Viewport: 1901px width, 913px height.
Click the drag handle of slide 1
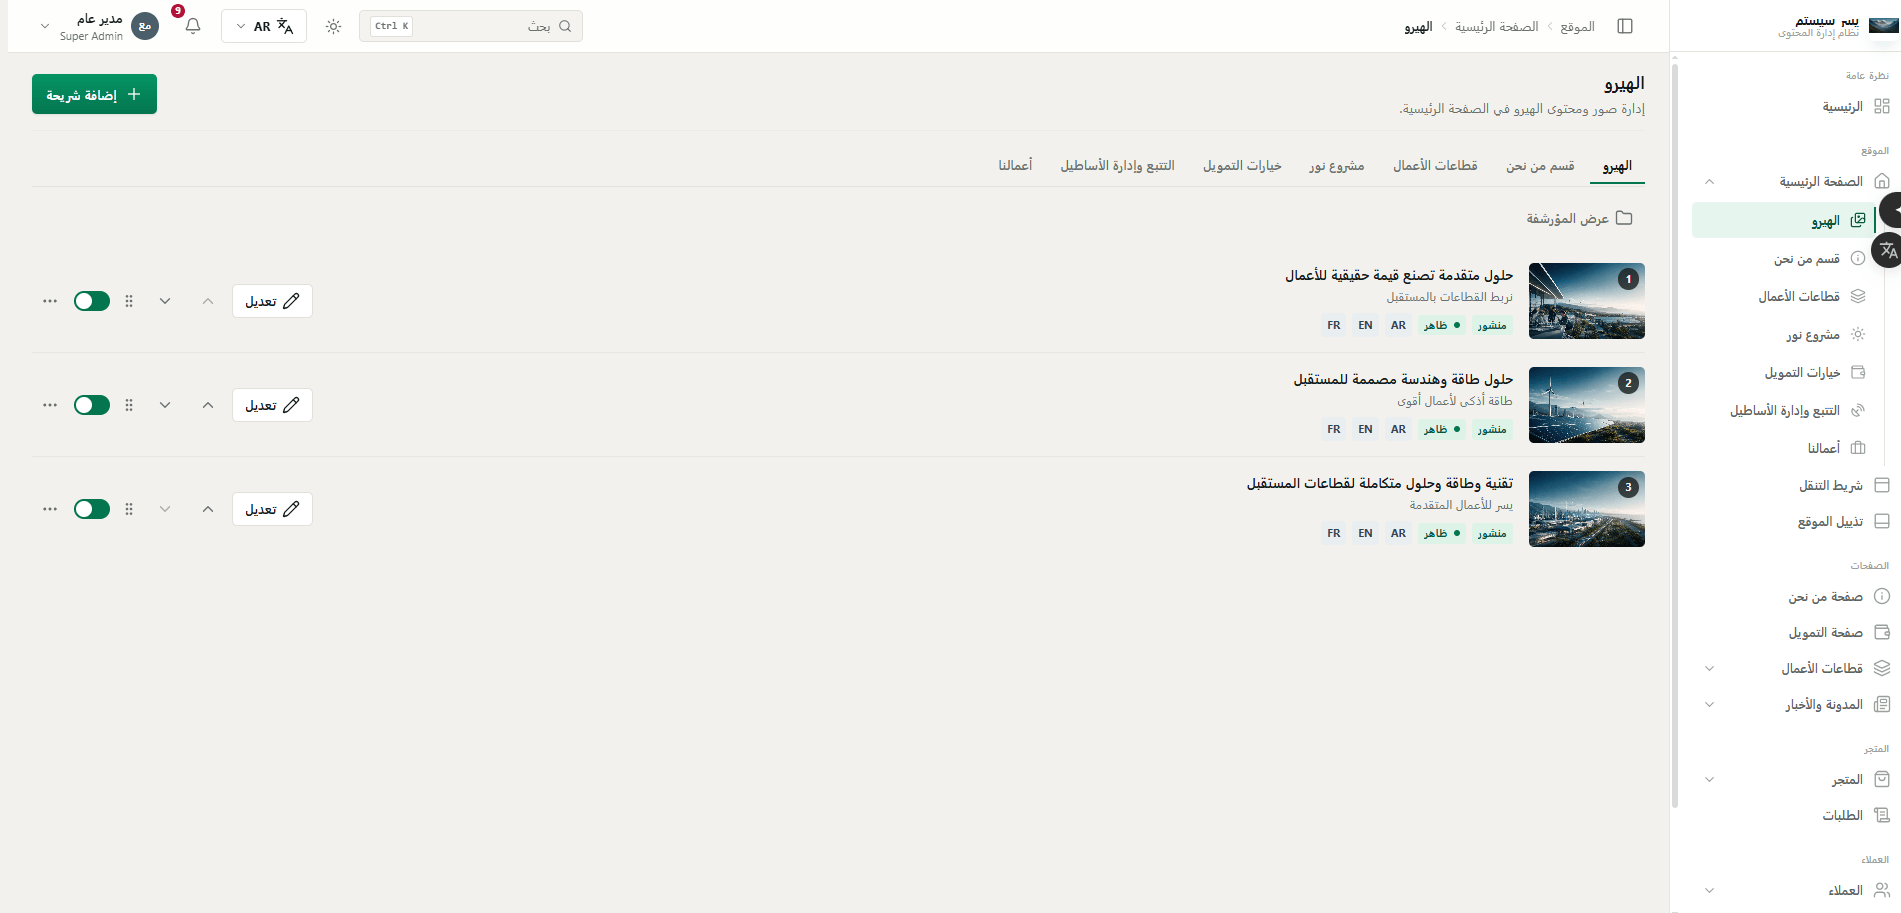coord(129,301)
